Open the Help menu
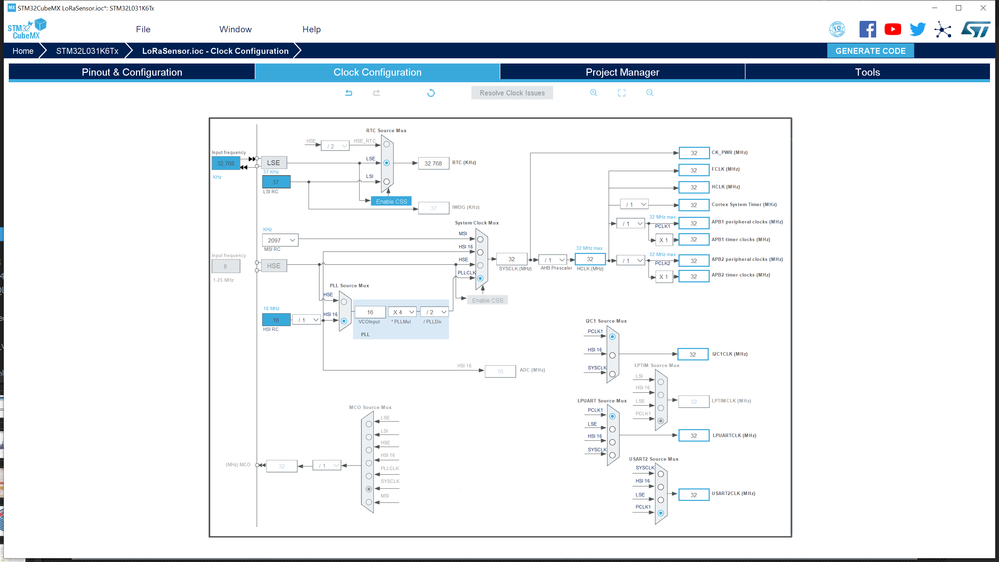The width and height of the screenshot is (999, 562). pos(312,29)
